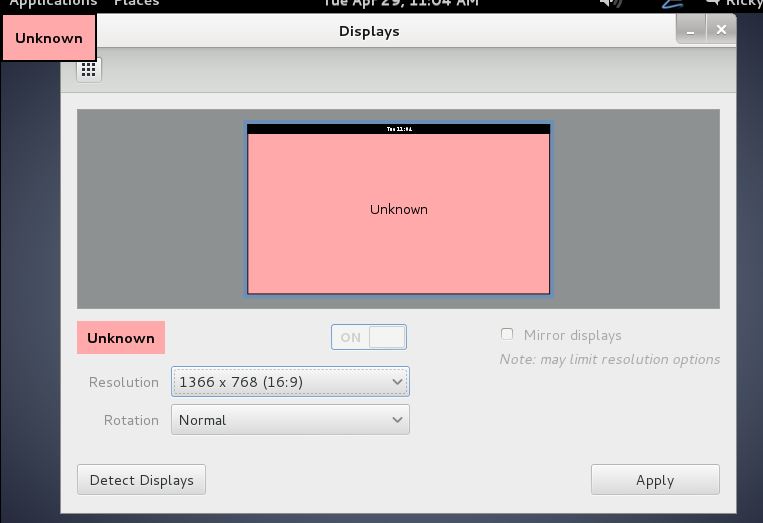Click the clock date in top bar
This screenshot has height=523, width=763.
click(x=401, y=3)
